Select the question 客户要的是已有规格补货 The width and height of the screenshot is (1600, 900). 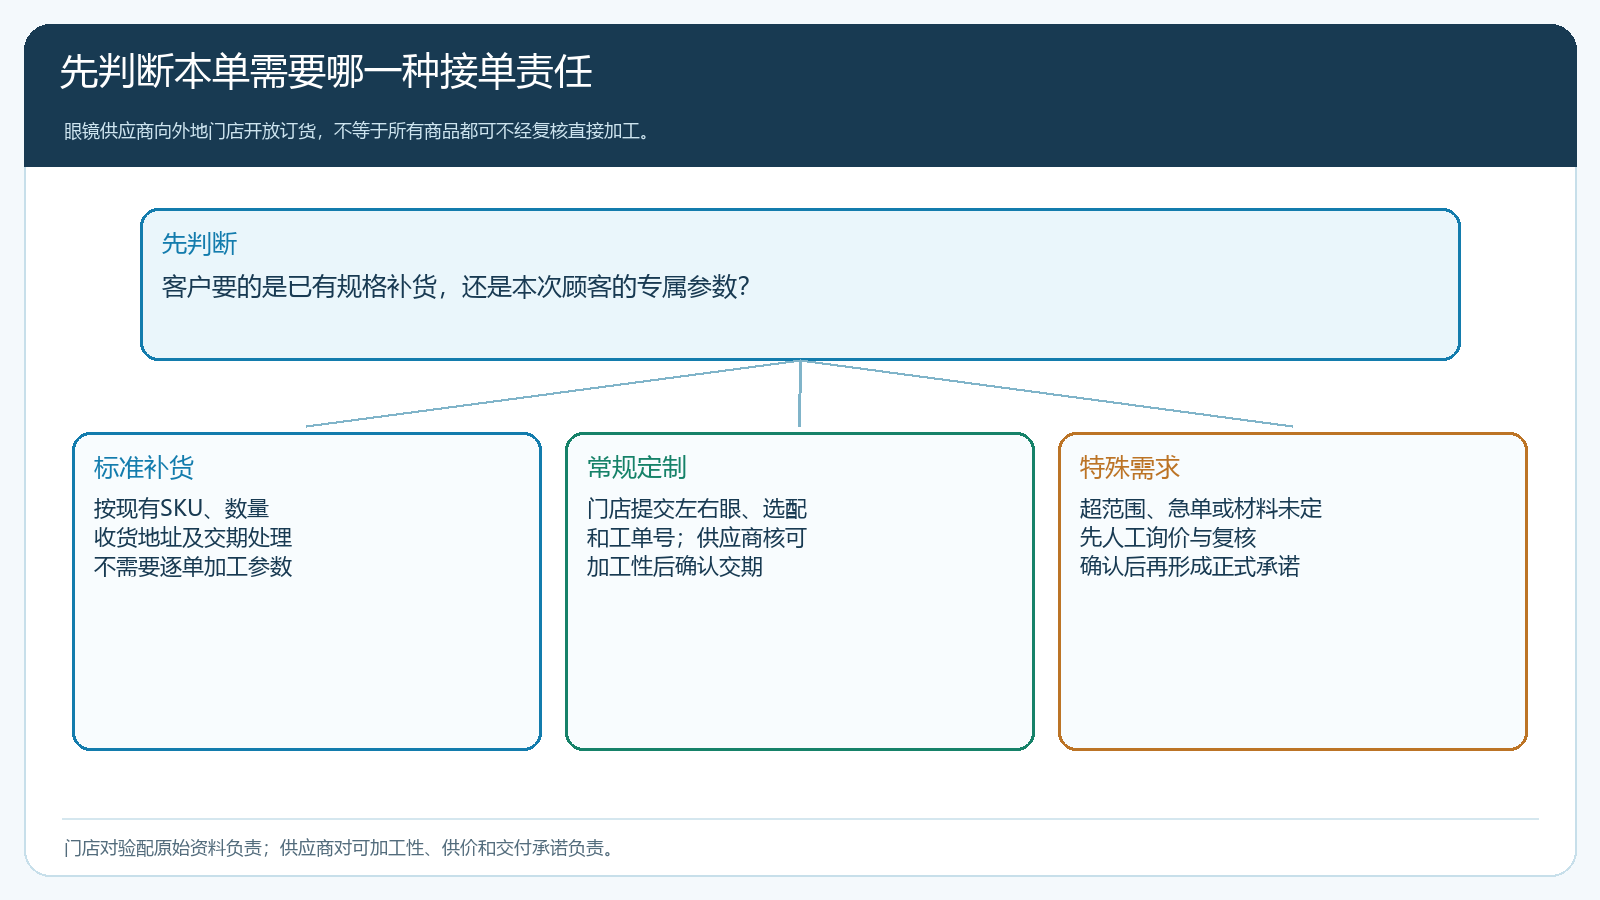(x=456, y=287)
